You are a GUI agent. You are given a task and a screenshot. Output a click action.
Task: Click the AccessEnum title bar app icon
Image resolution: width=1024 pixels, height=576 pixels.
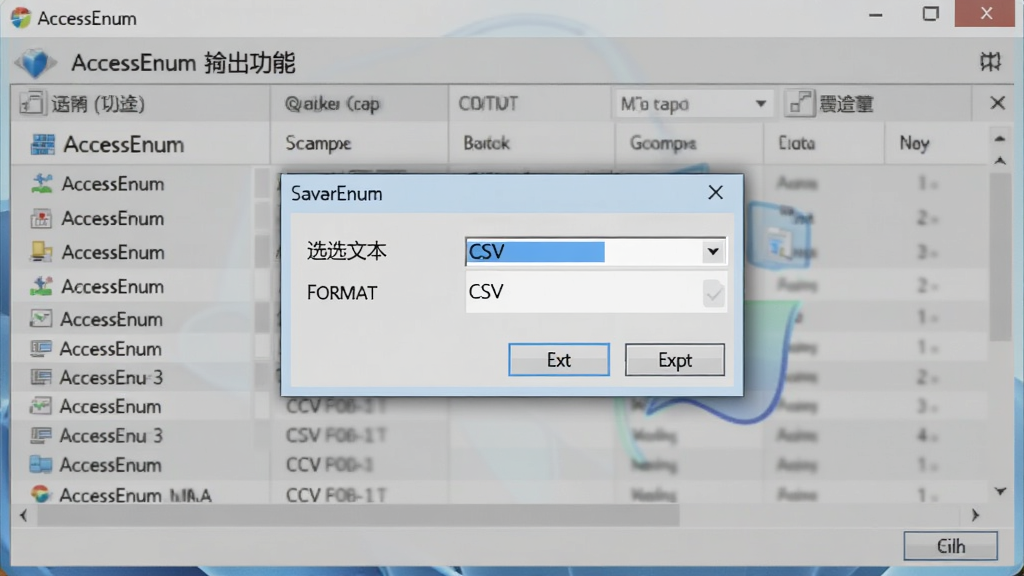tap(20, 18)
